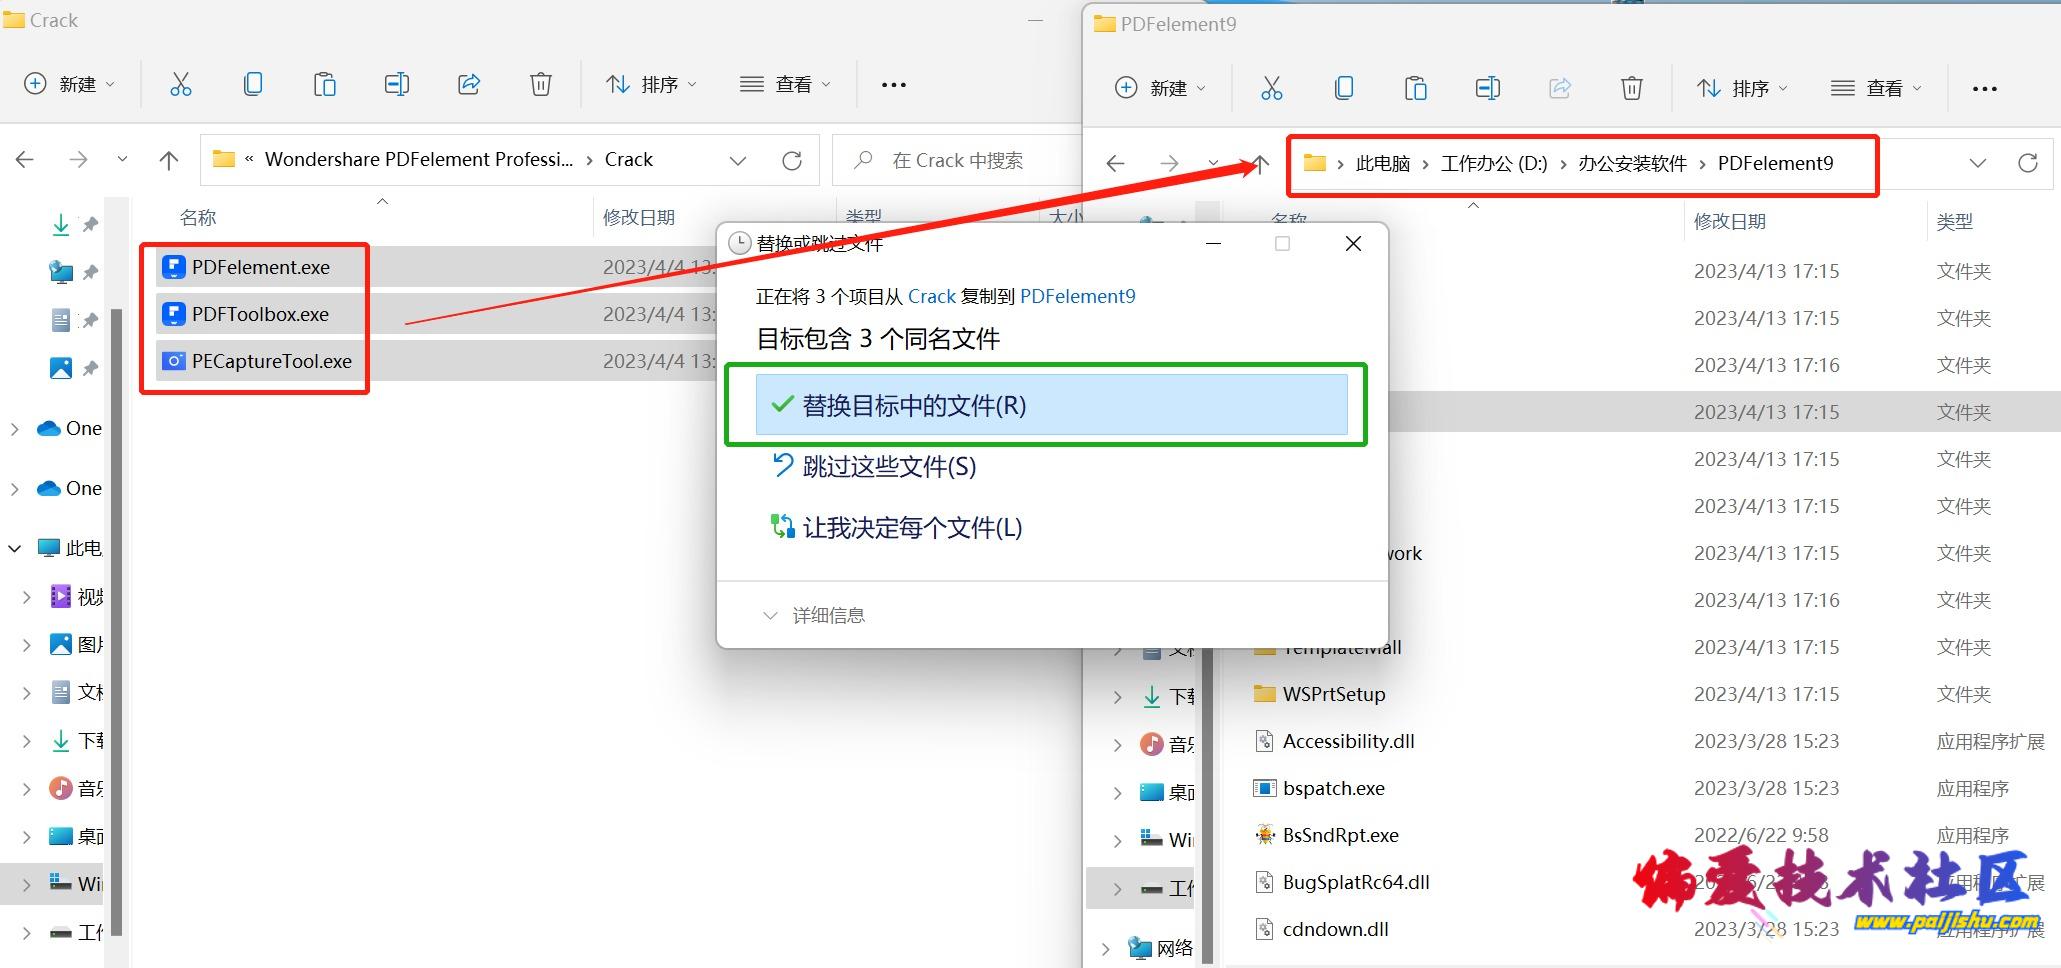
Task: Click the bspatch.exe file icon
Action: pyautogui.click(x=1265, y=788)
